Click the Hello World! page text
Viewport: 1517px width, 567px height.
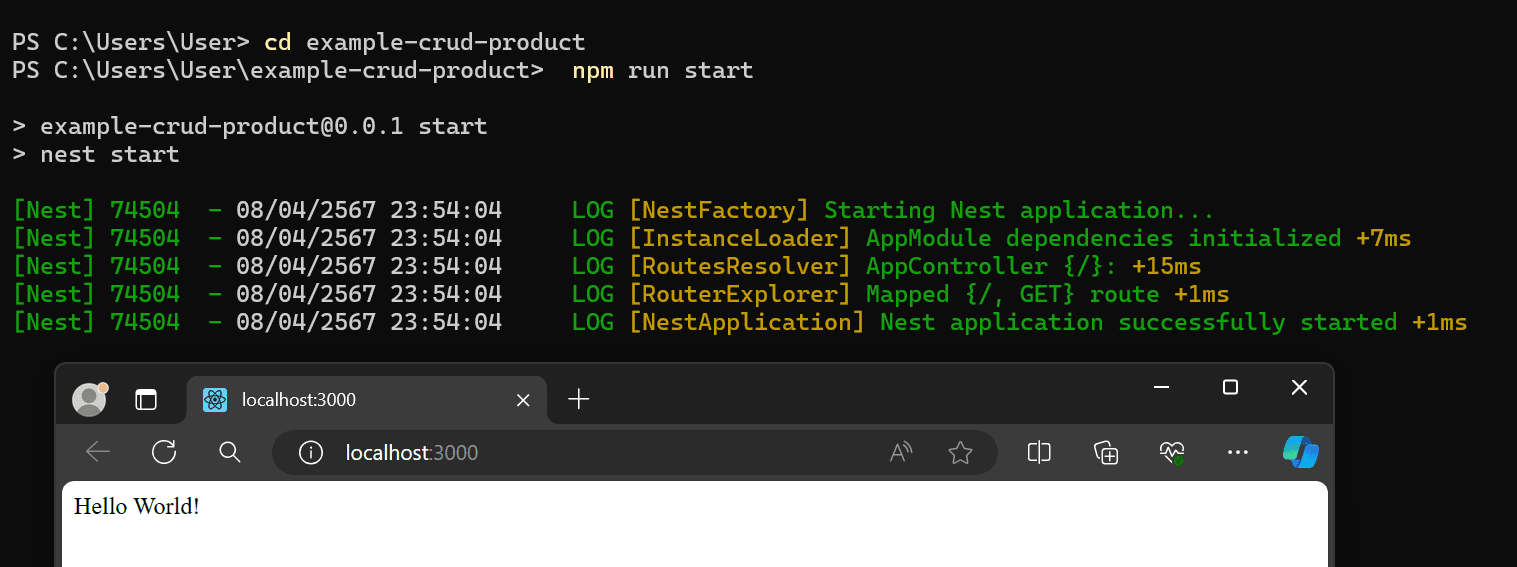click(137, 507)
